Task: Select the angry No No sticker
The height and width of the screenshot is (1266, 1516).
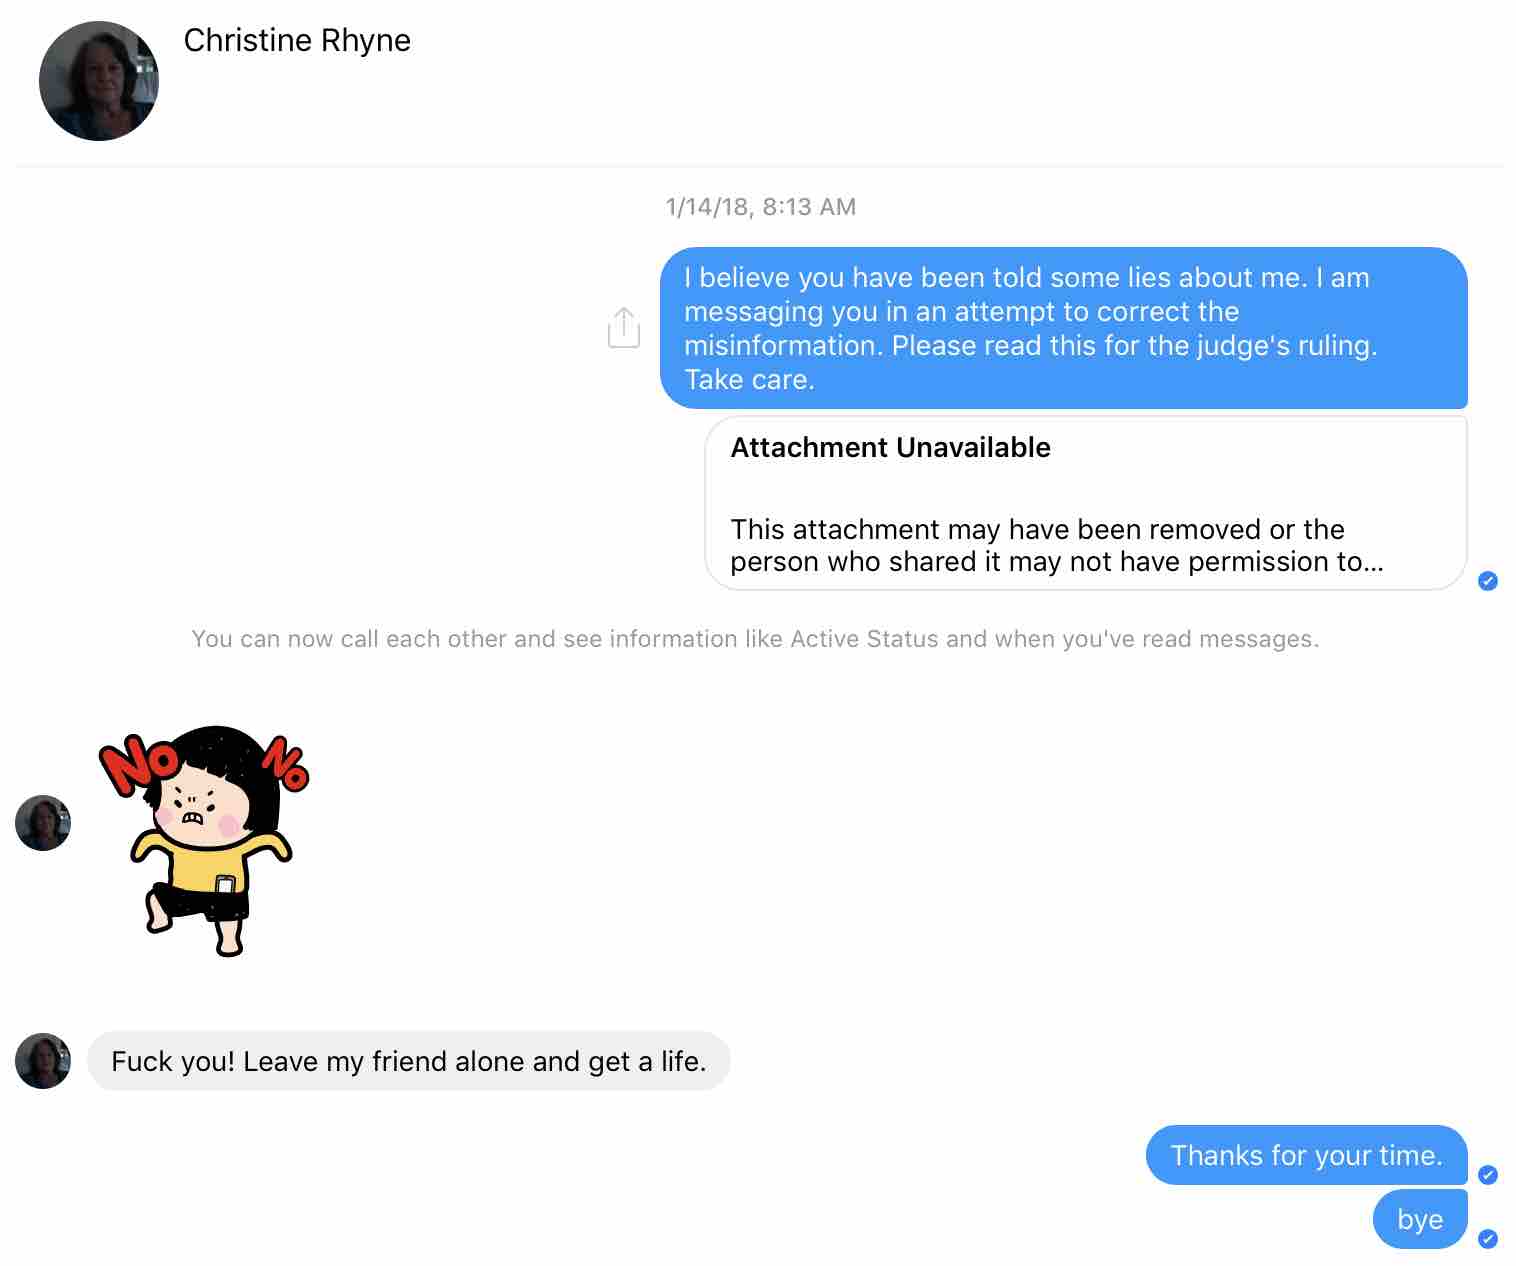Action: pyautogui.click(x=205, y=840)
